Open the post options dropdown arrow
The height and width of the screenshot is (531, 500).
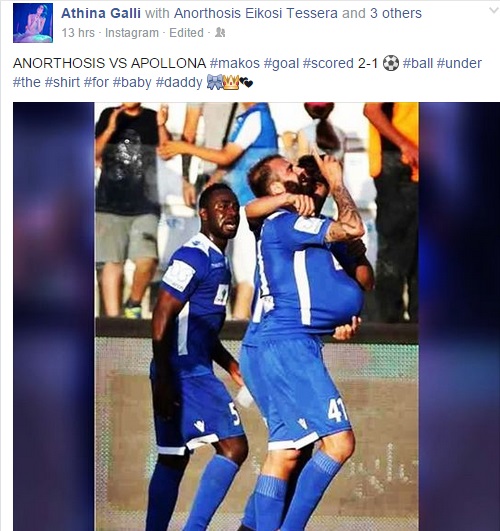point(494,10)
